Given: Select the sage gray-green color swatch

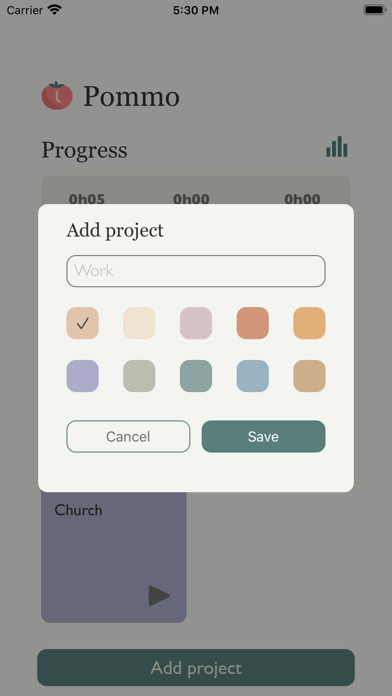Looking at the screenshot, I should tap(139, 376).
